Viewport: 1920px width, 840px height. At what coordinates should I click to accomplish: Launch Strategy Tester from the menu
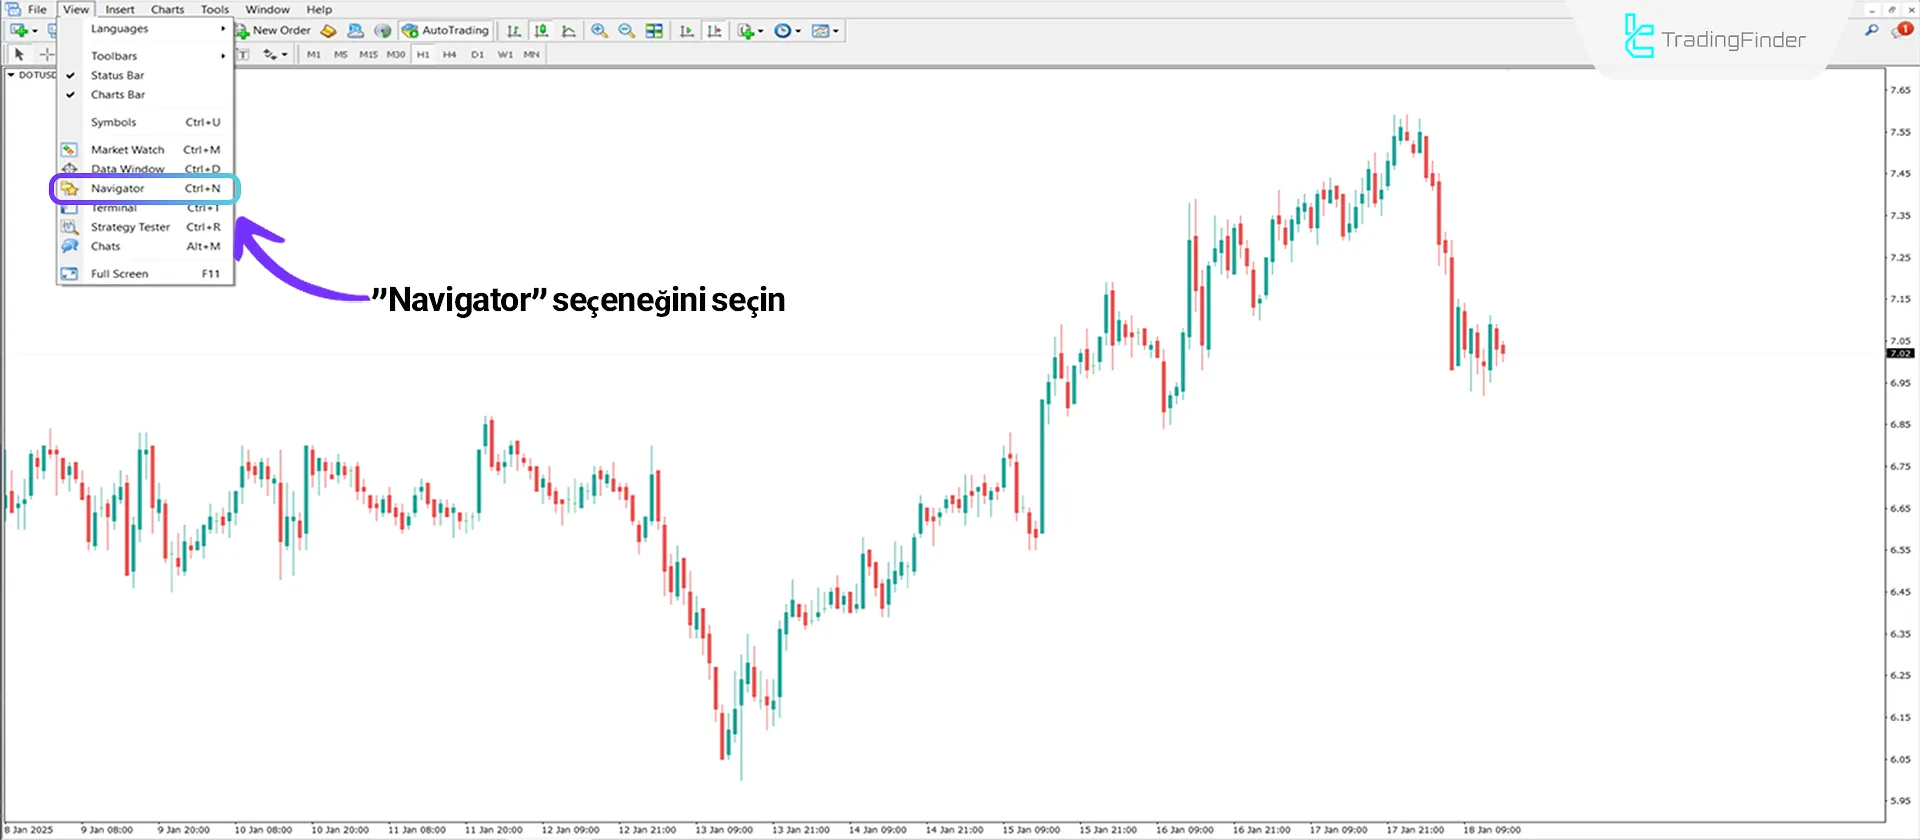145,227
